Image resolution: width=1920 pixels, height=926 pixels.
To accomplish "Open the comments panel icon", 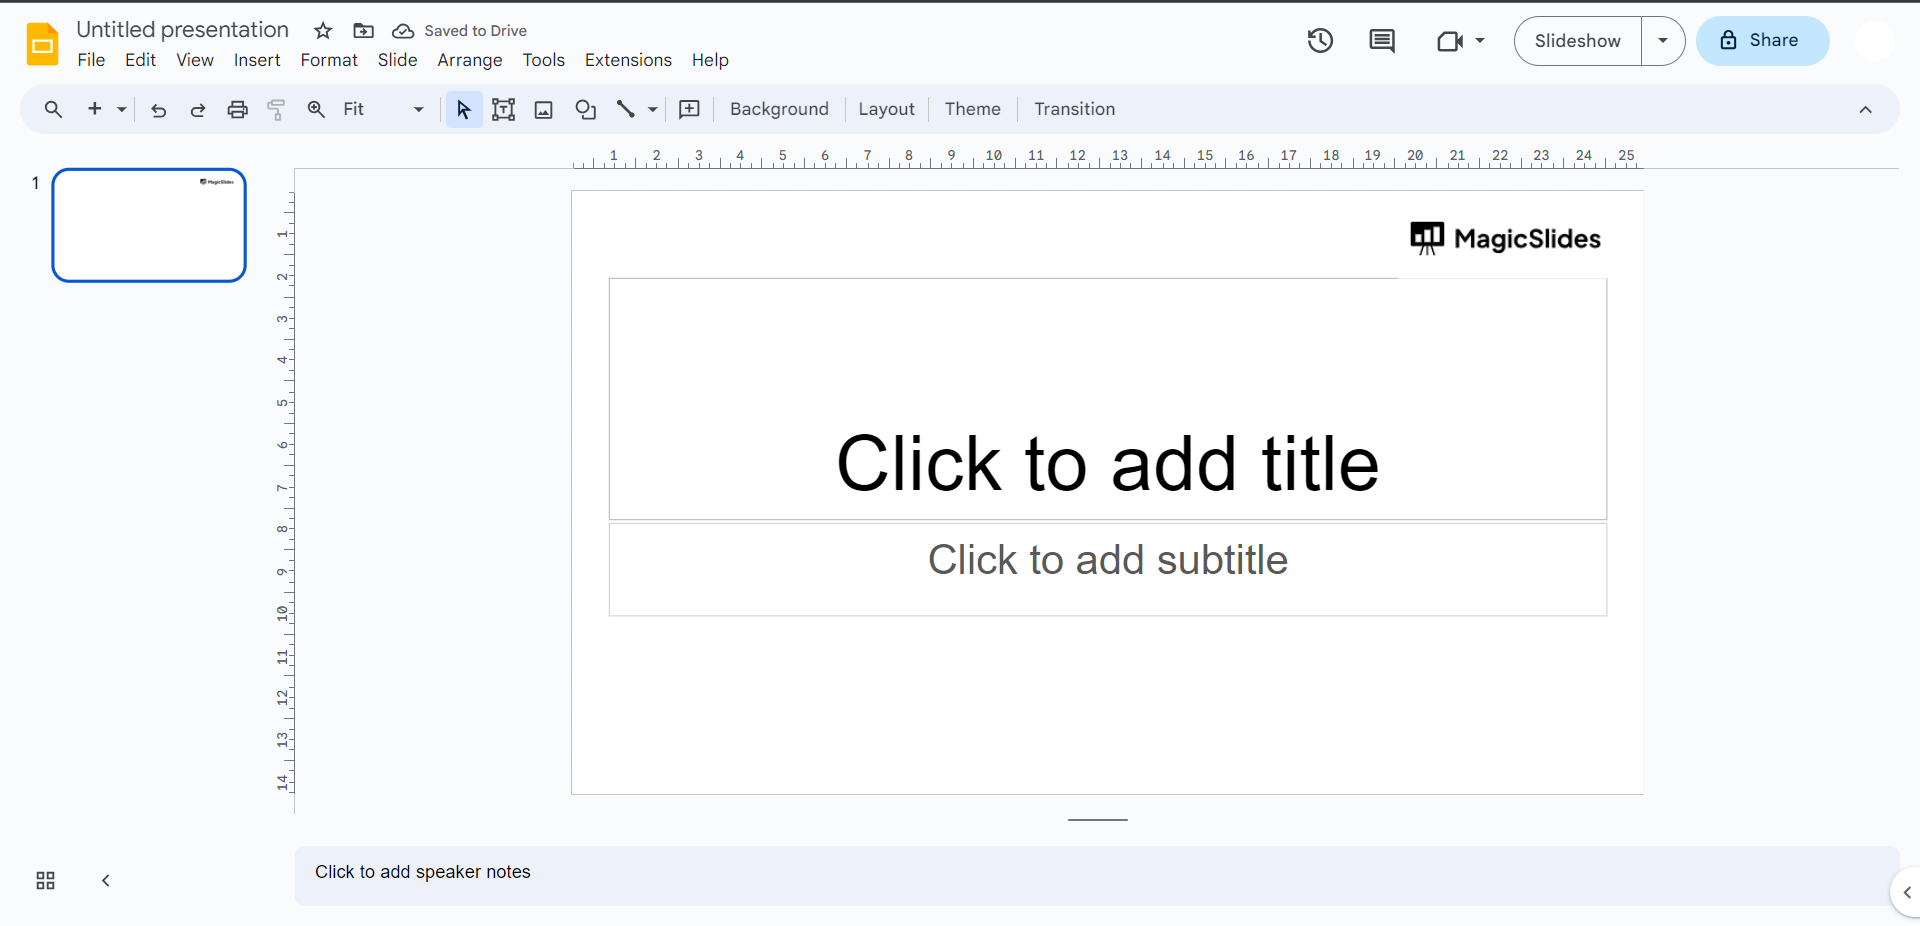I will click(x=1381, y=41).
